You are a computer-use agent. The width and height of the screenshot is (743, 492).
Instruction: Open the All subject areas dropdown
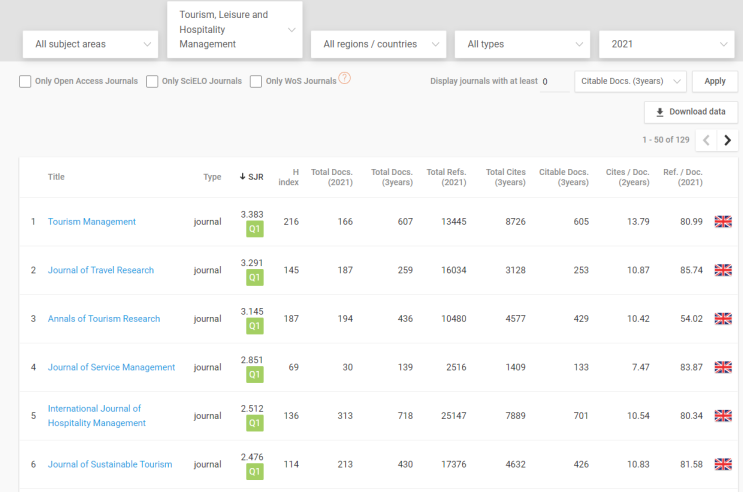[x=91, y=44]
